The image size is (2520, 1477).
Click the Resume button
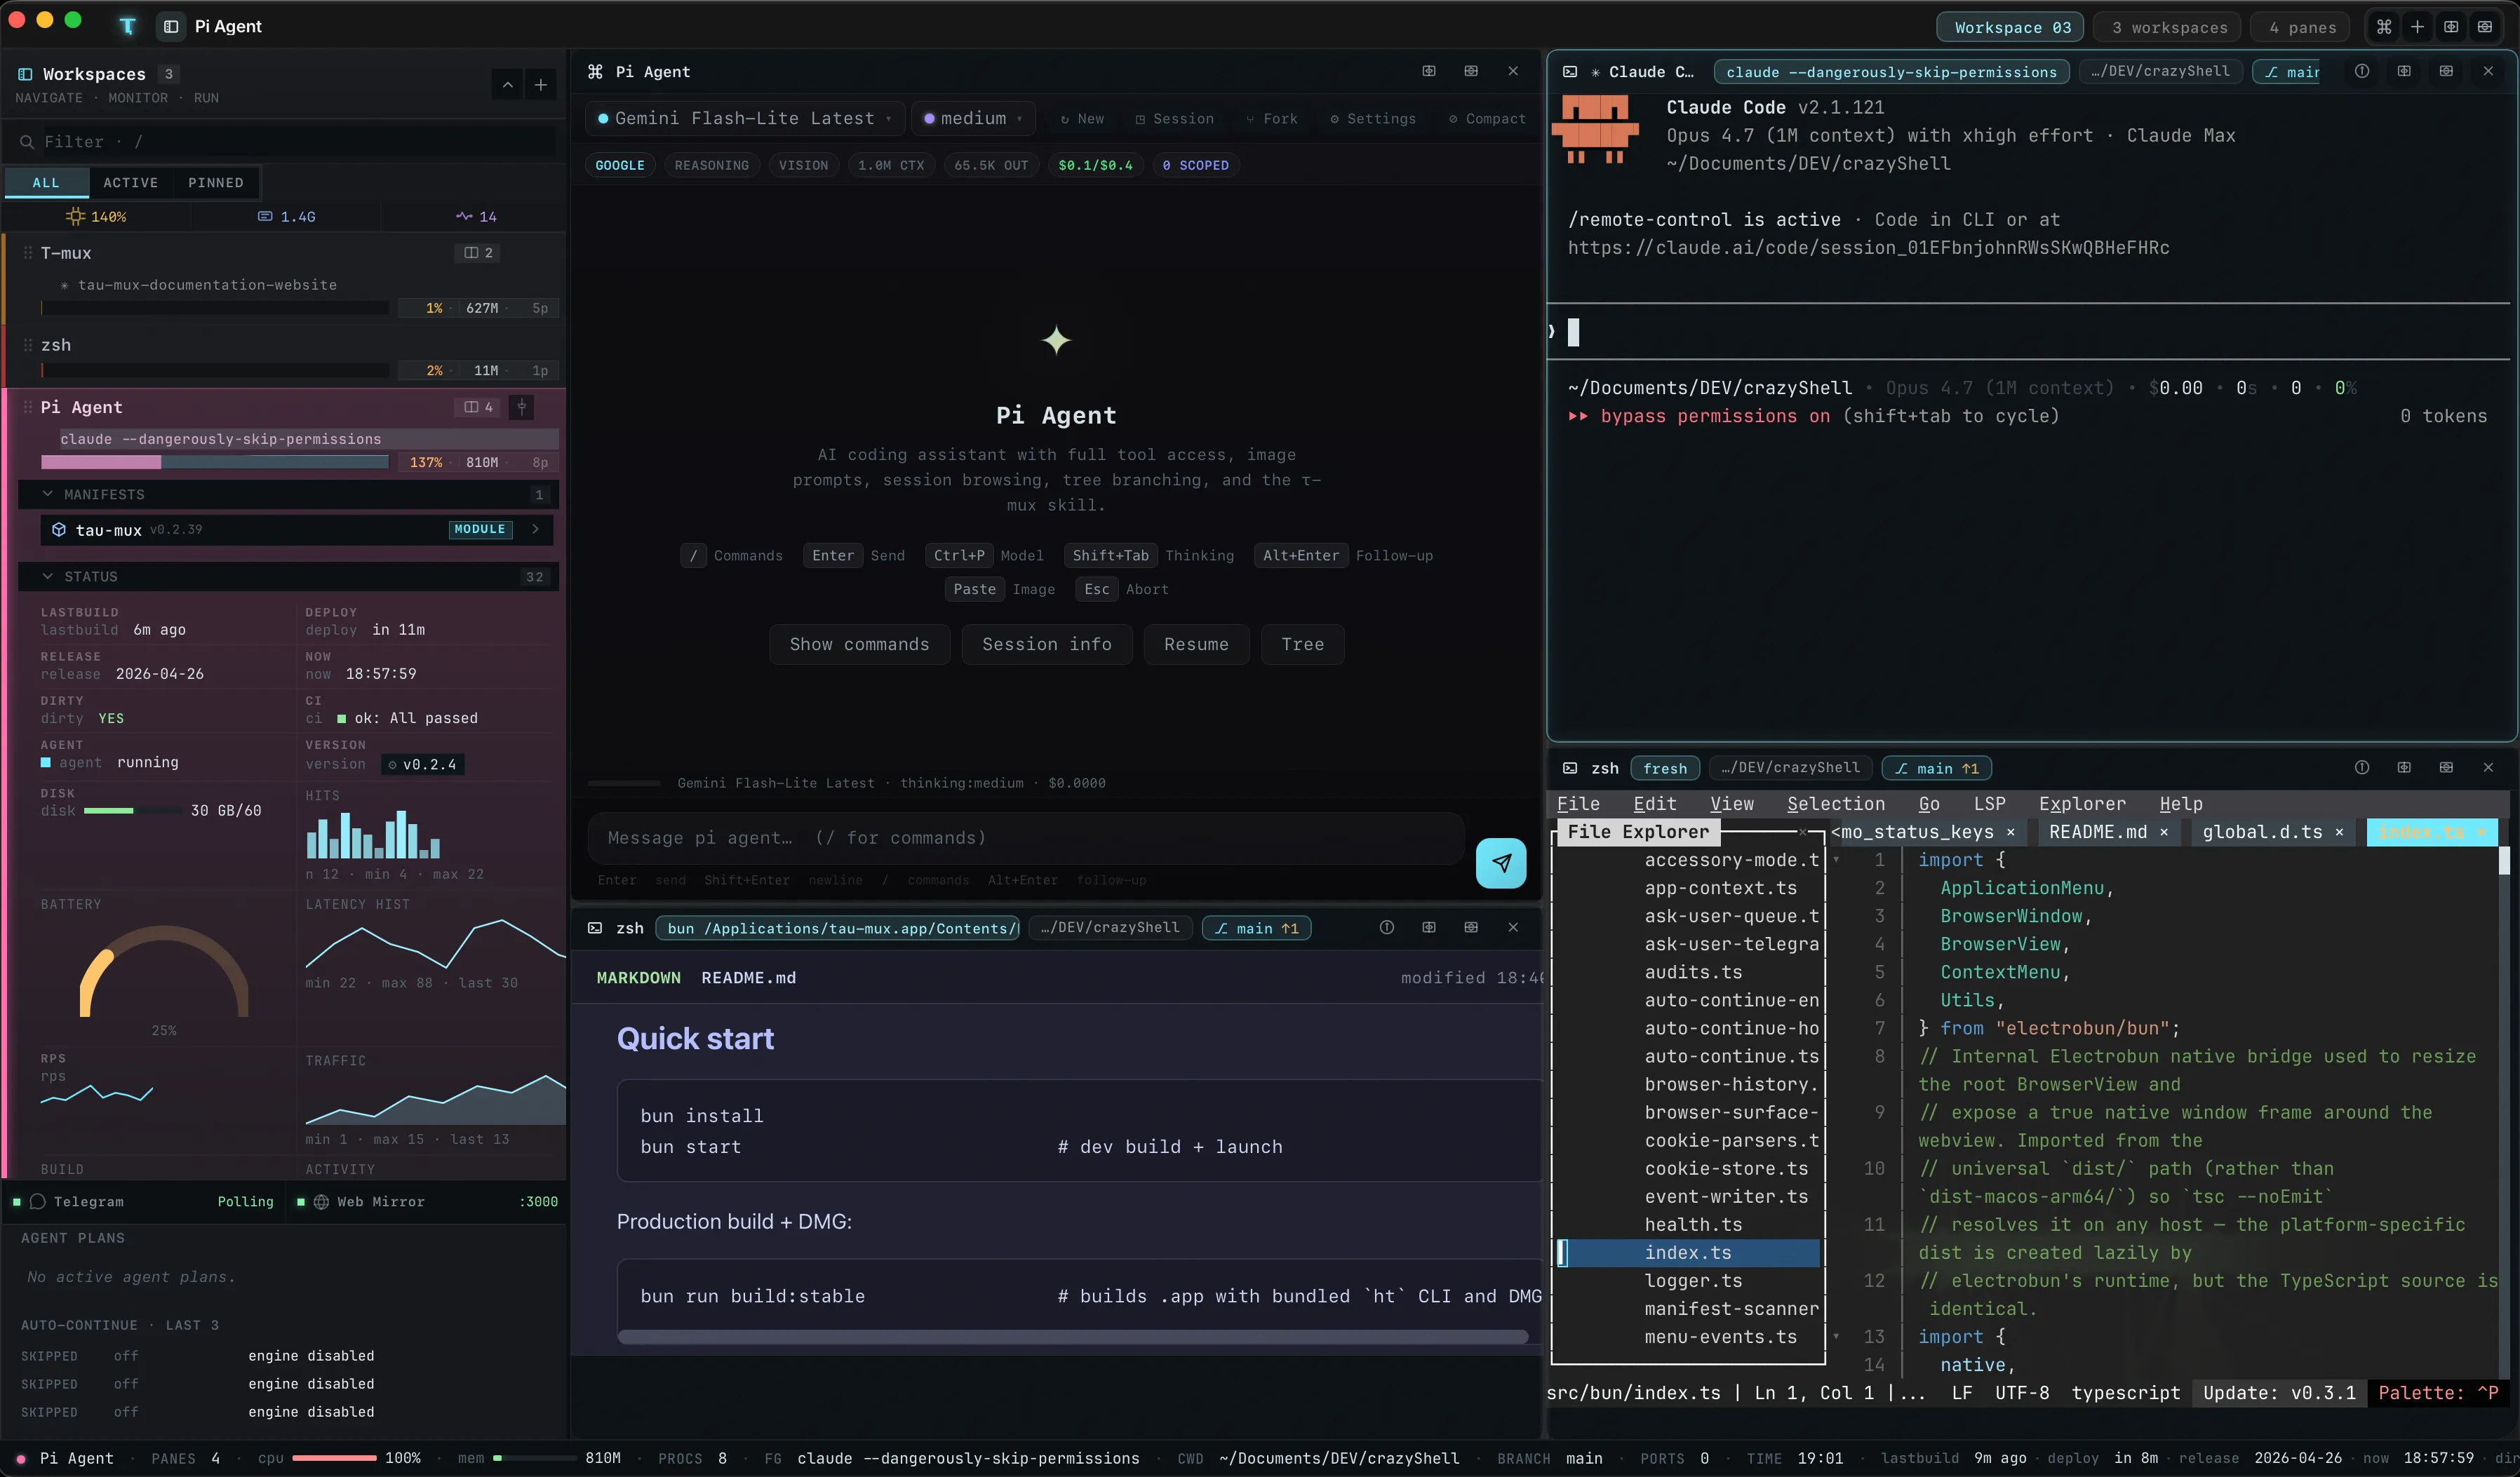[1196, 645]
